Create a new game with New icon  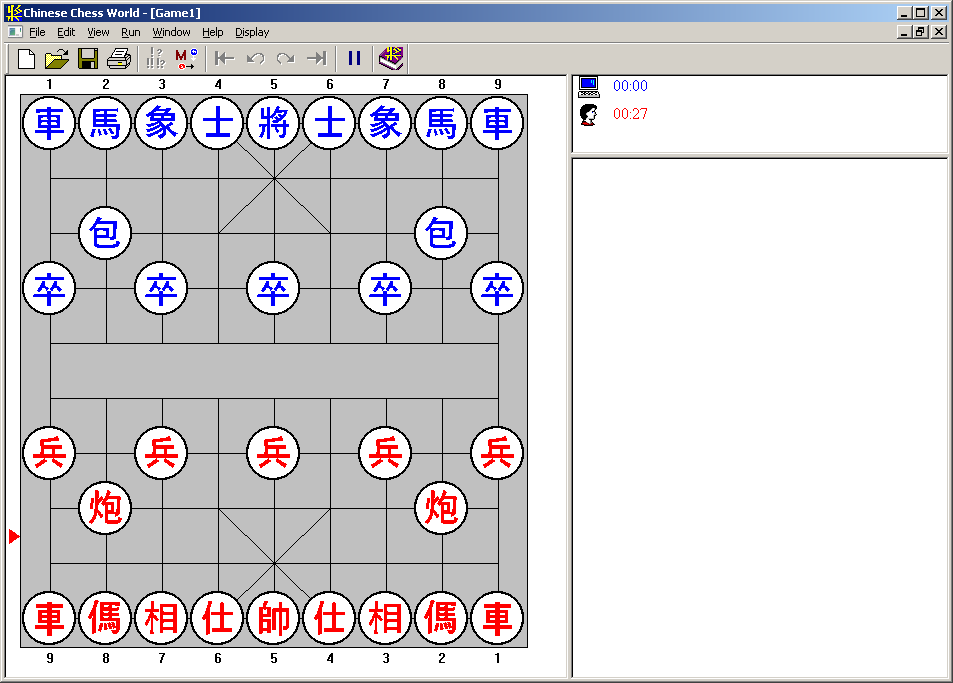[x=26, y=59]
